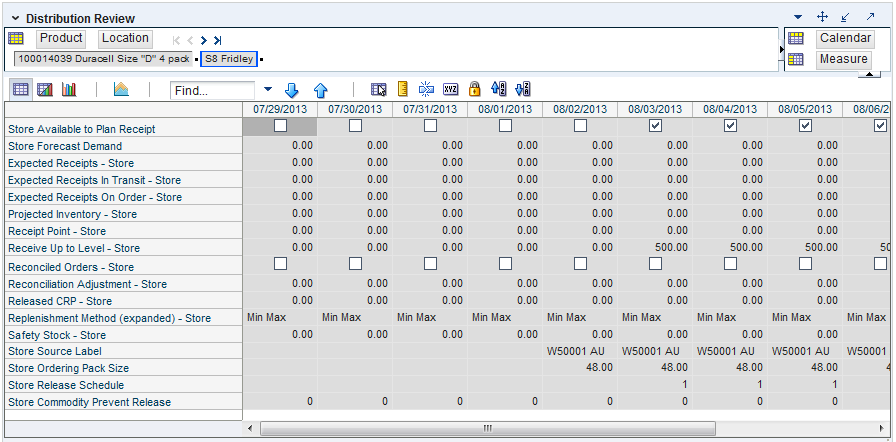Collapse the Distribution Review panel chevron
The image size is (896, 442).
(15, 18)
